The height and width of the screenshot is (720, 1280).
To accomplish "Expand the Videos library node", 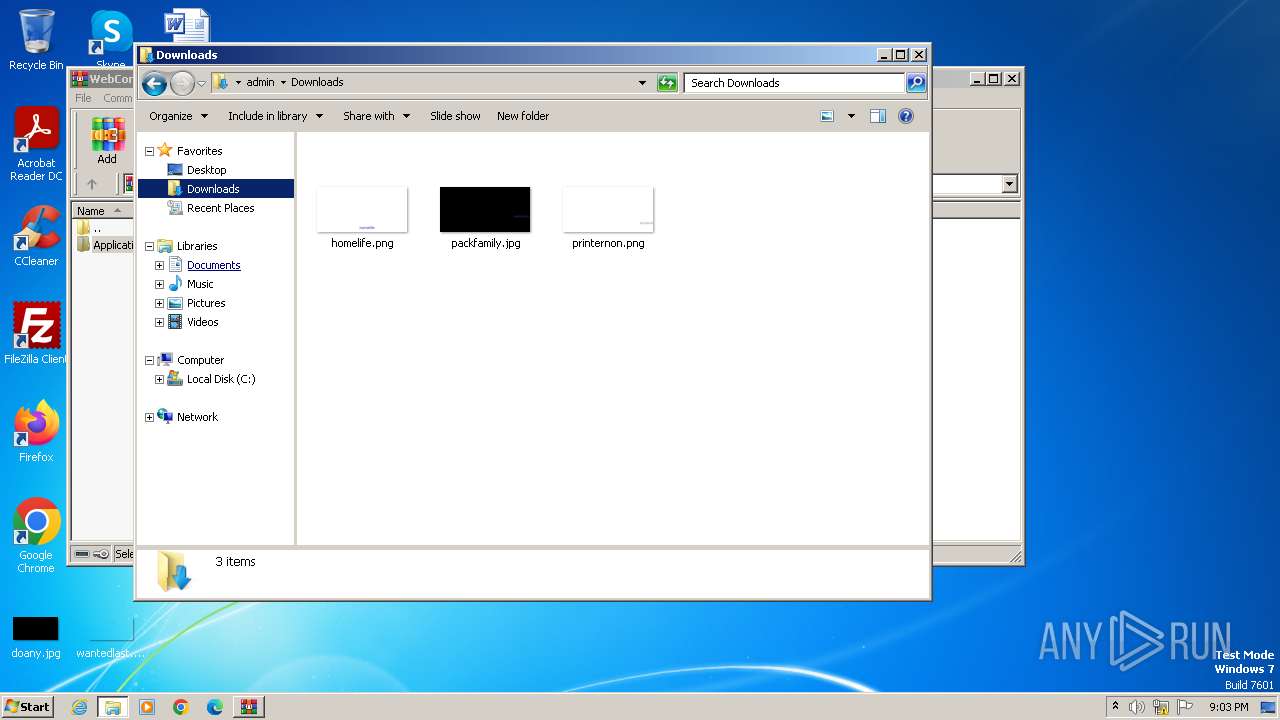I will 159,322.
